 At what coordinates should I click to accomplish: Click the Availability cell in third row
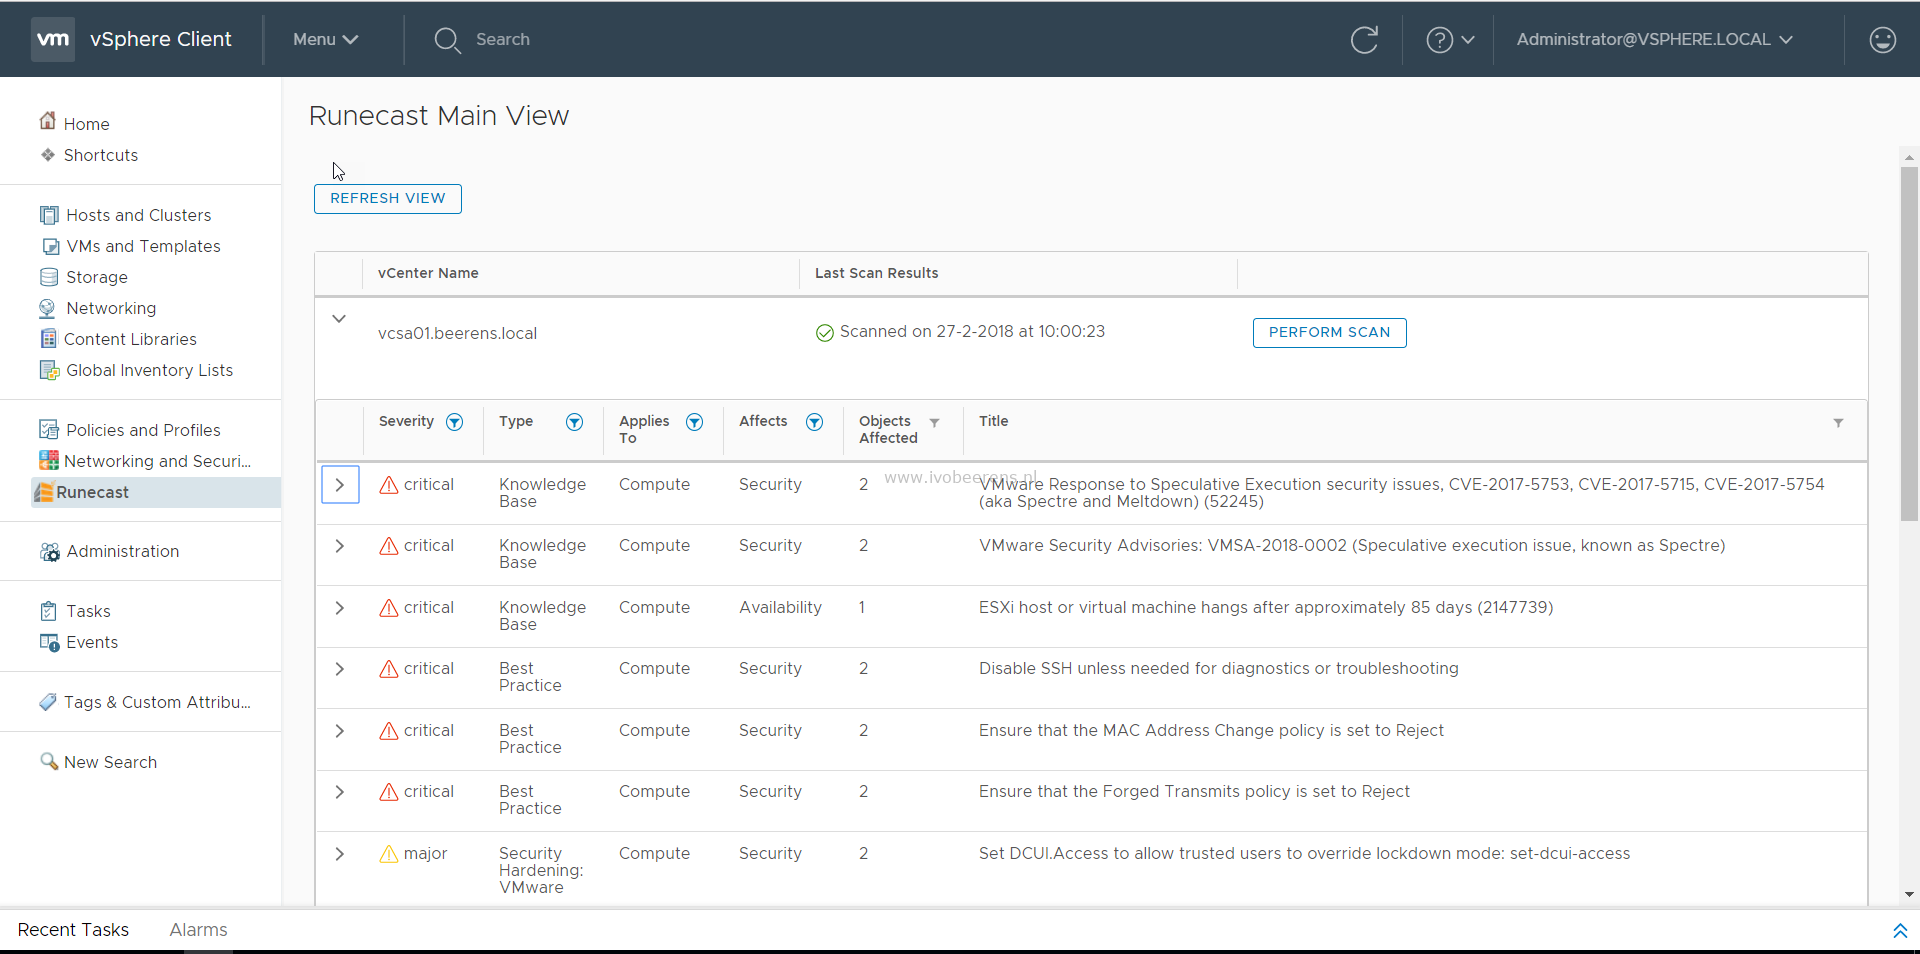click(x=780, y=608)
